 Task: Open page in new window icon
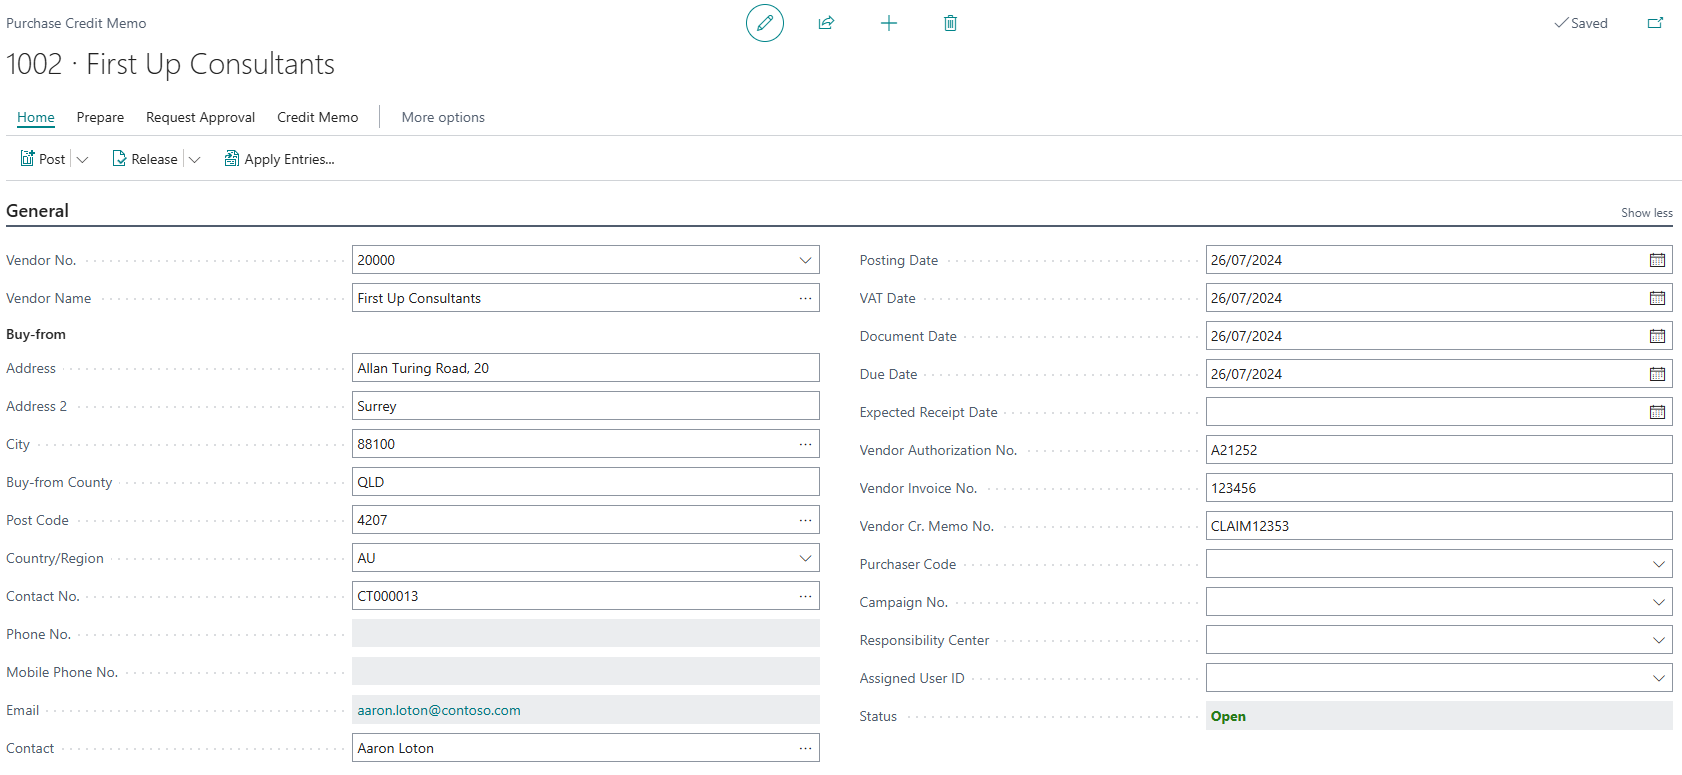1655,23
